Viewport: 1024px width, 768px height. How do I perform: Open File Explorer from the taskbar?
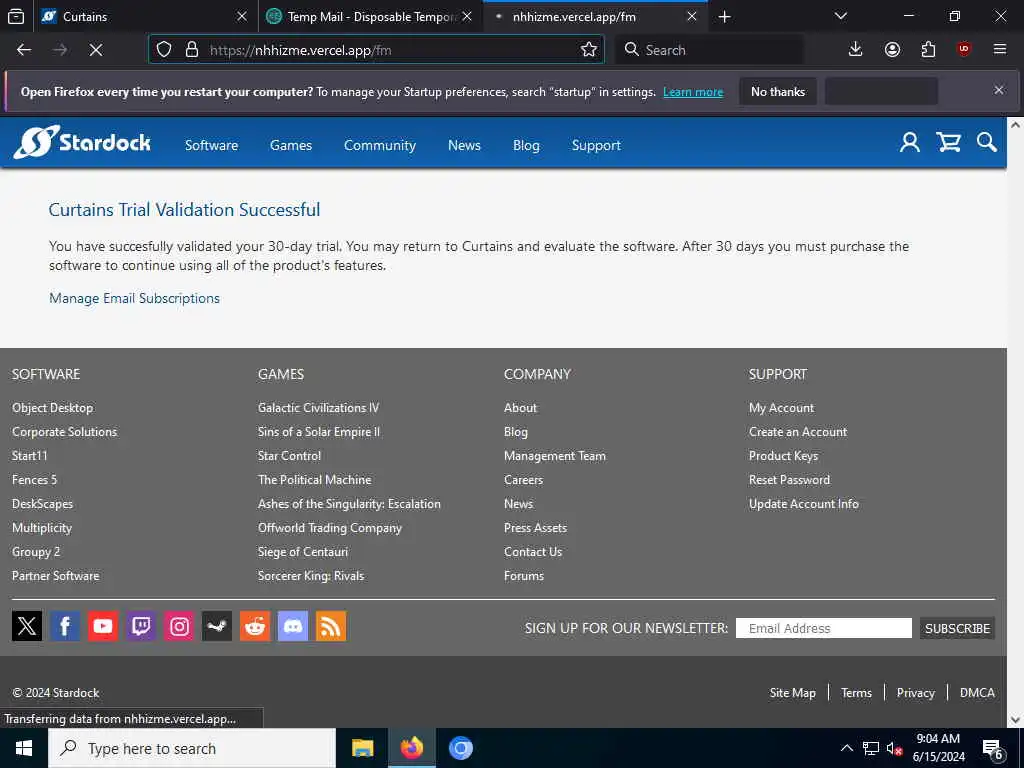point(362,748)
